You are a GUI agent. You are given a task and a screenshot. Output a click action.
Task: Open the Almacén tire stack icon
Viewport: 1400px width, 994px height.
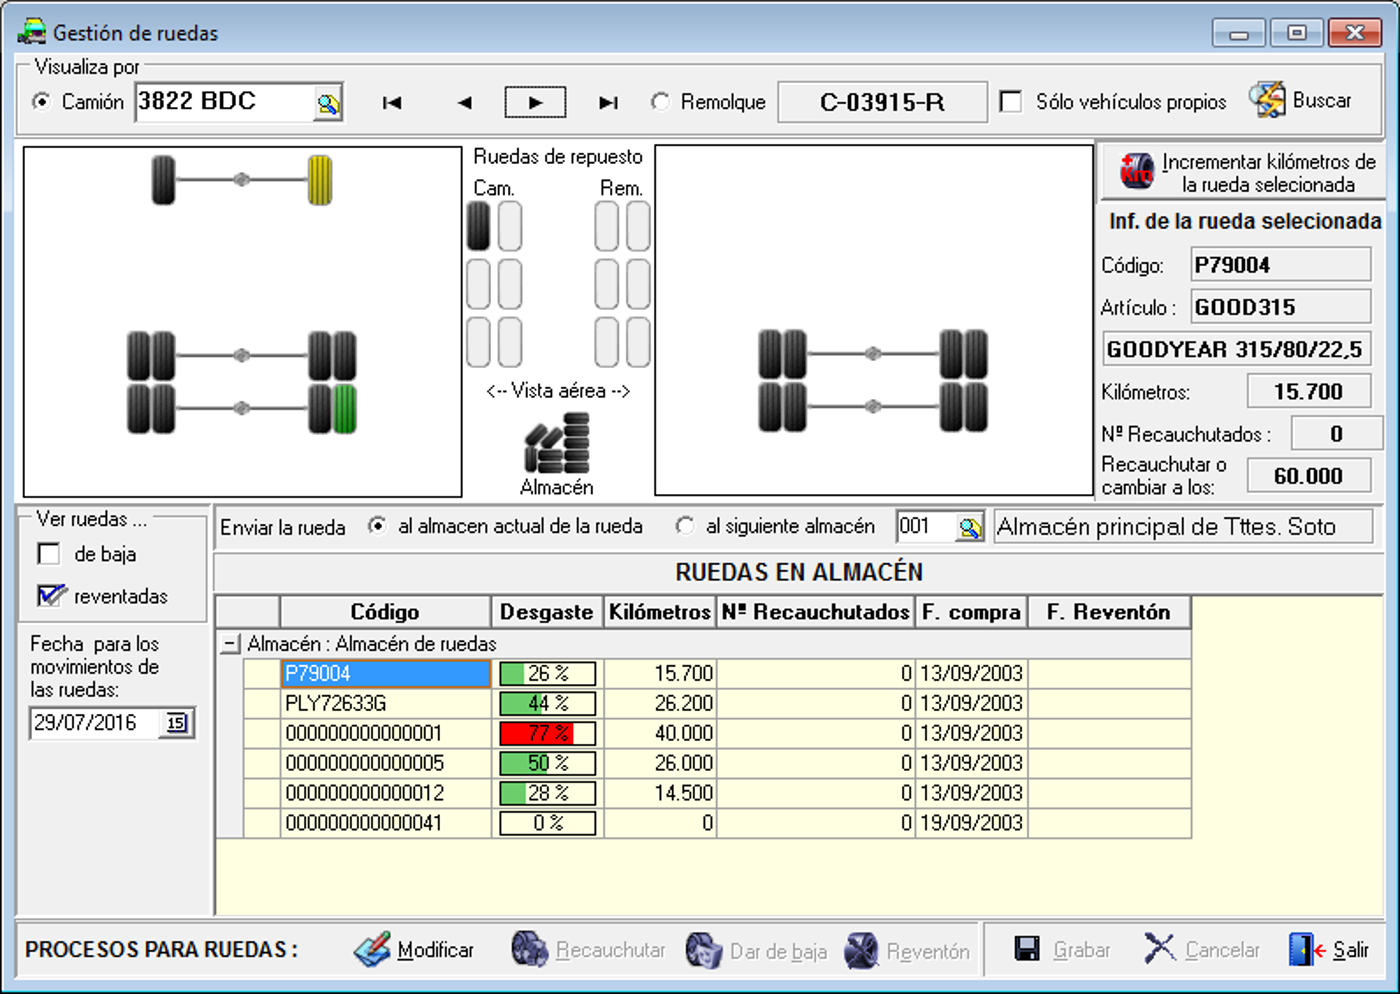557,444
